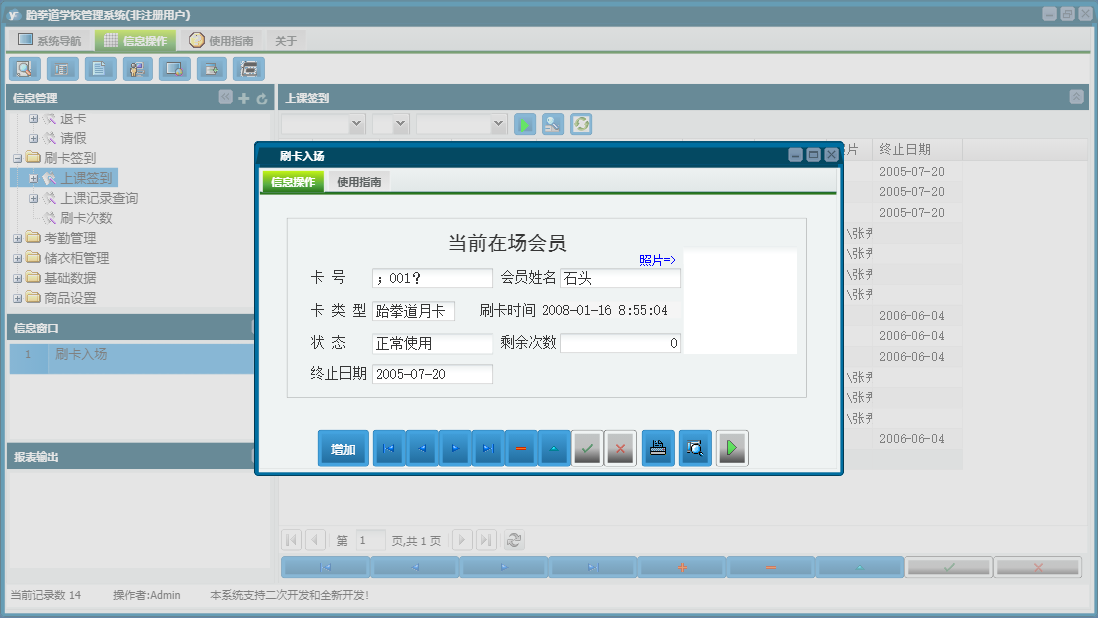The image size is (1098, 618).
Task: Confirm with the green checkmark button
Action: [x=587, y=448]
